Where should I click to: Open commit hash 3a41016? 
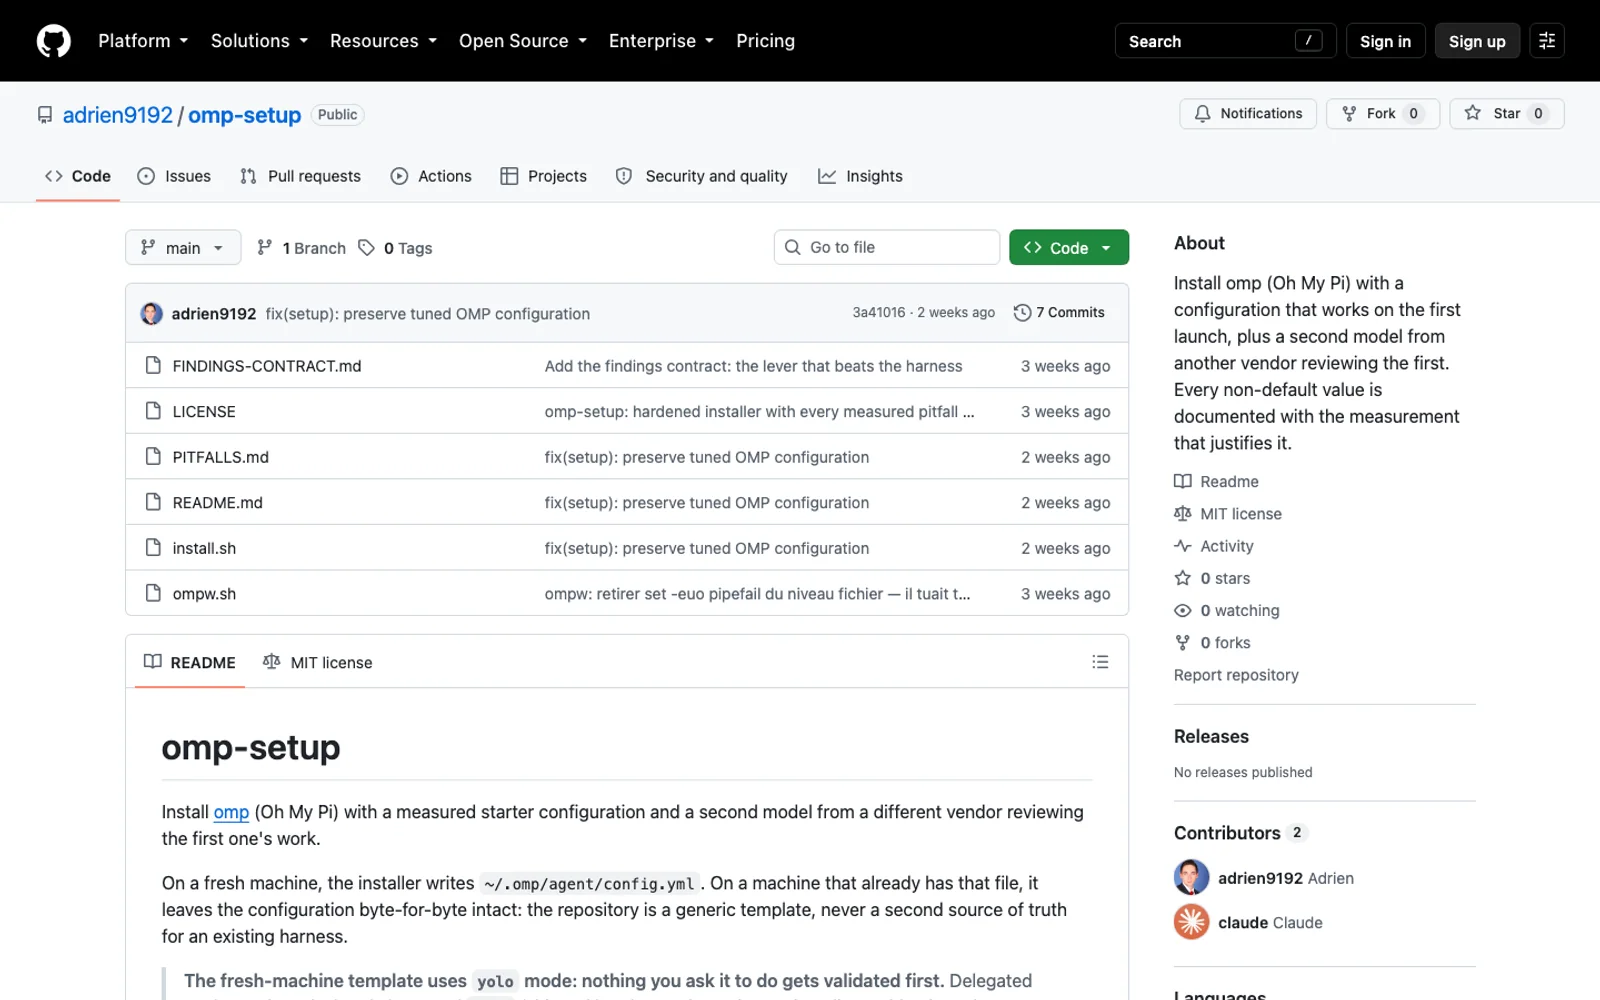pos(879,313)
